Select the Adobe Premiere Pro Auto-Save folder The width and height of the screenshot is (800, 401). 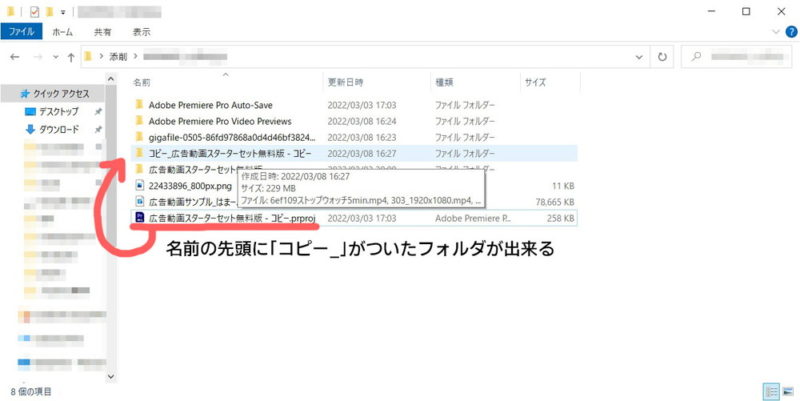coord(210,104)
